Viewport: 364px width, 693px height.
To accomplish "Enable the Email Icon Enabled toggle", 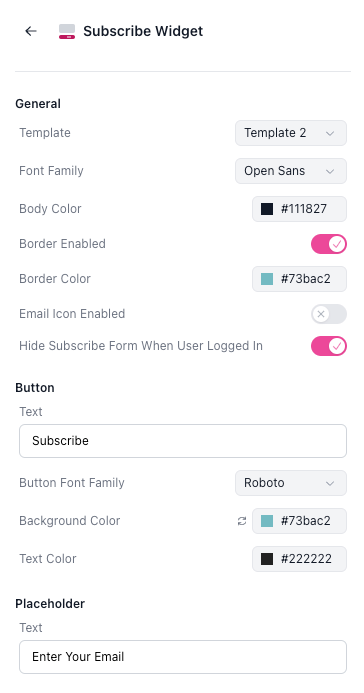I will [329, 314].
